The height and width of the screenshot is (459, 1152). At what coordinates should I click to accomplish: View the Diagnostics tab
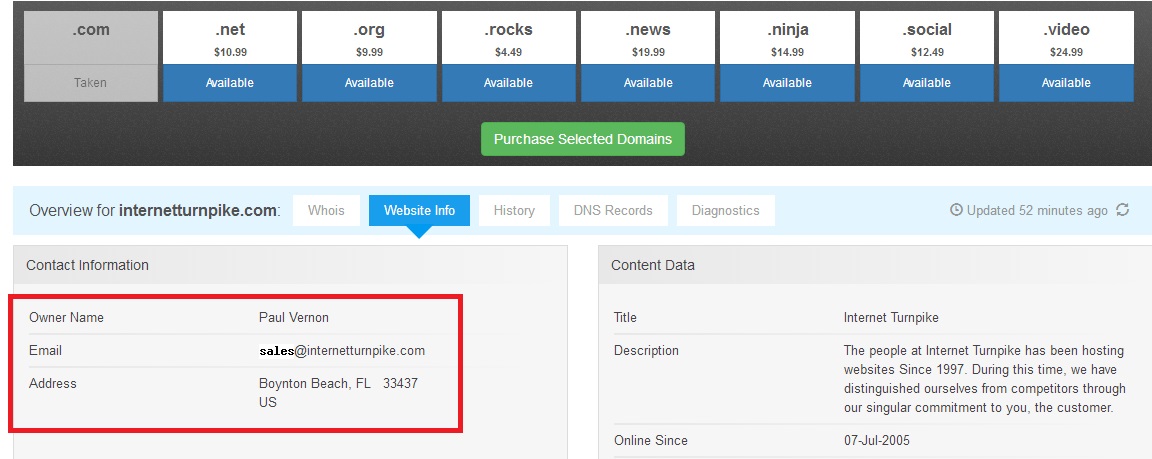(726, 210)
